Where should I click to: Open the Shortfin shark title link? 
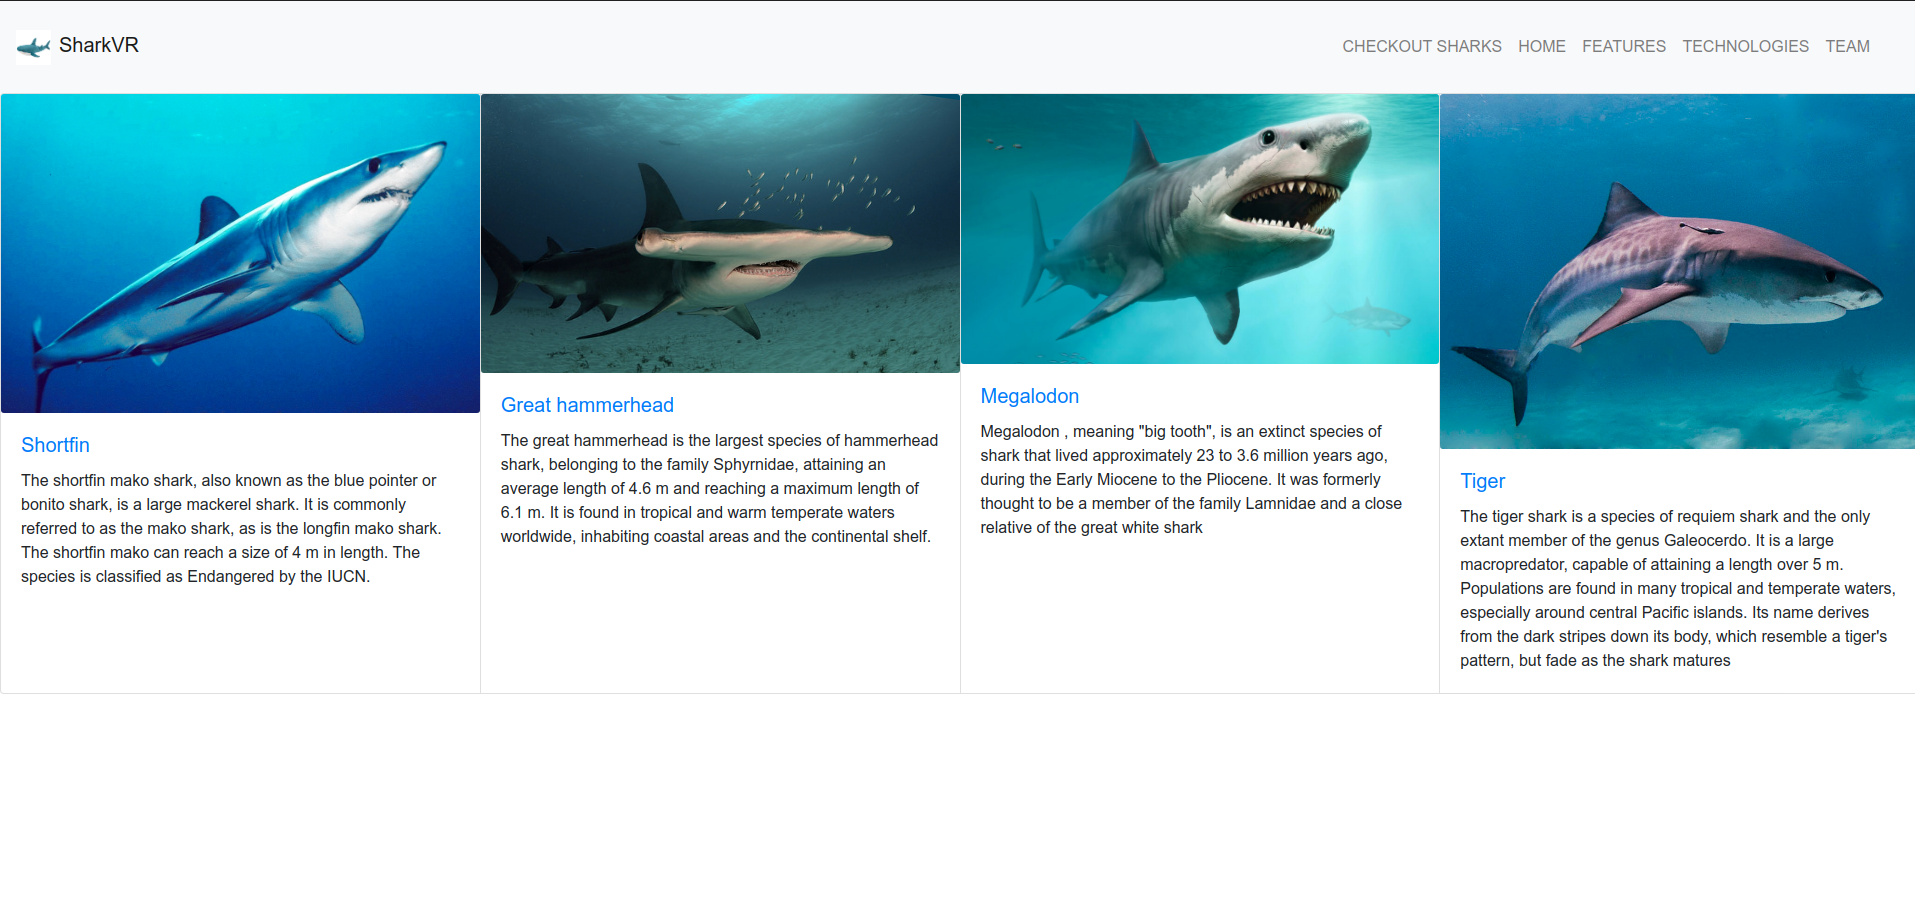coord(56,445)
